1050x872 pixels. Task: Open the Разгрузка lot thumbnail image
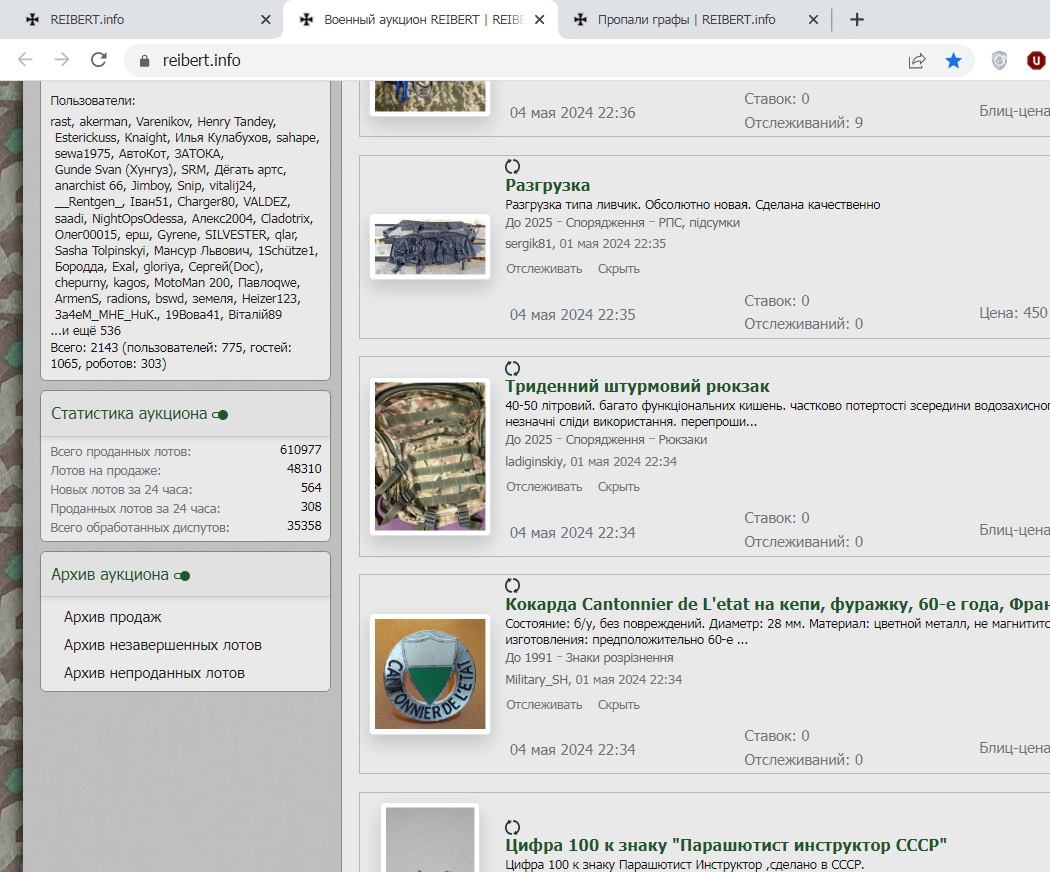coord(430,247)
